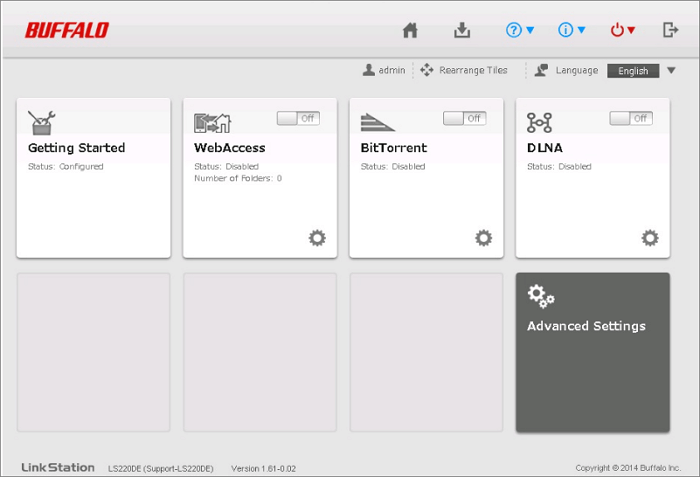
Task: Turn on the DLNA switch
Action: pyautogui.click(x=631, y=118)
